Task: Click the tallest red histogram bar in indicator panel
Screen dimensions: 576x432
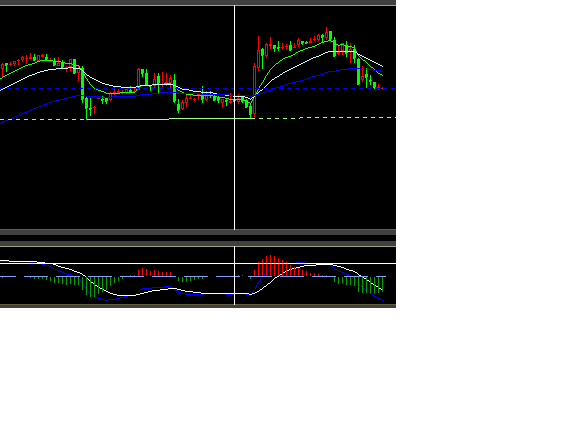Action: click(x=270, y=266)
